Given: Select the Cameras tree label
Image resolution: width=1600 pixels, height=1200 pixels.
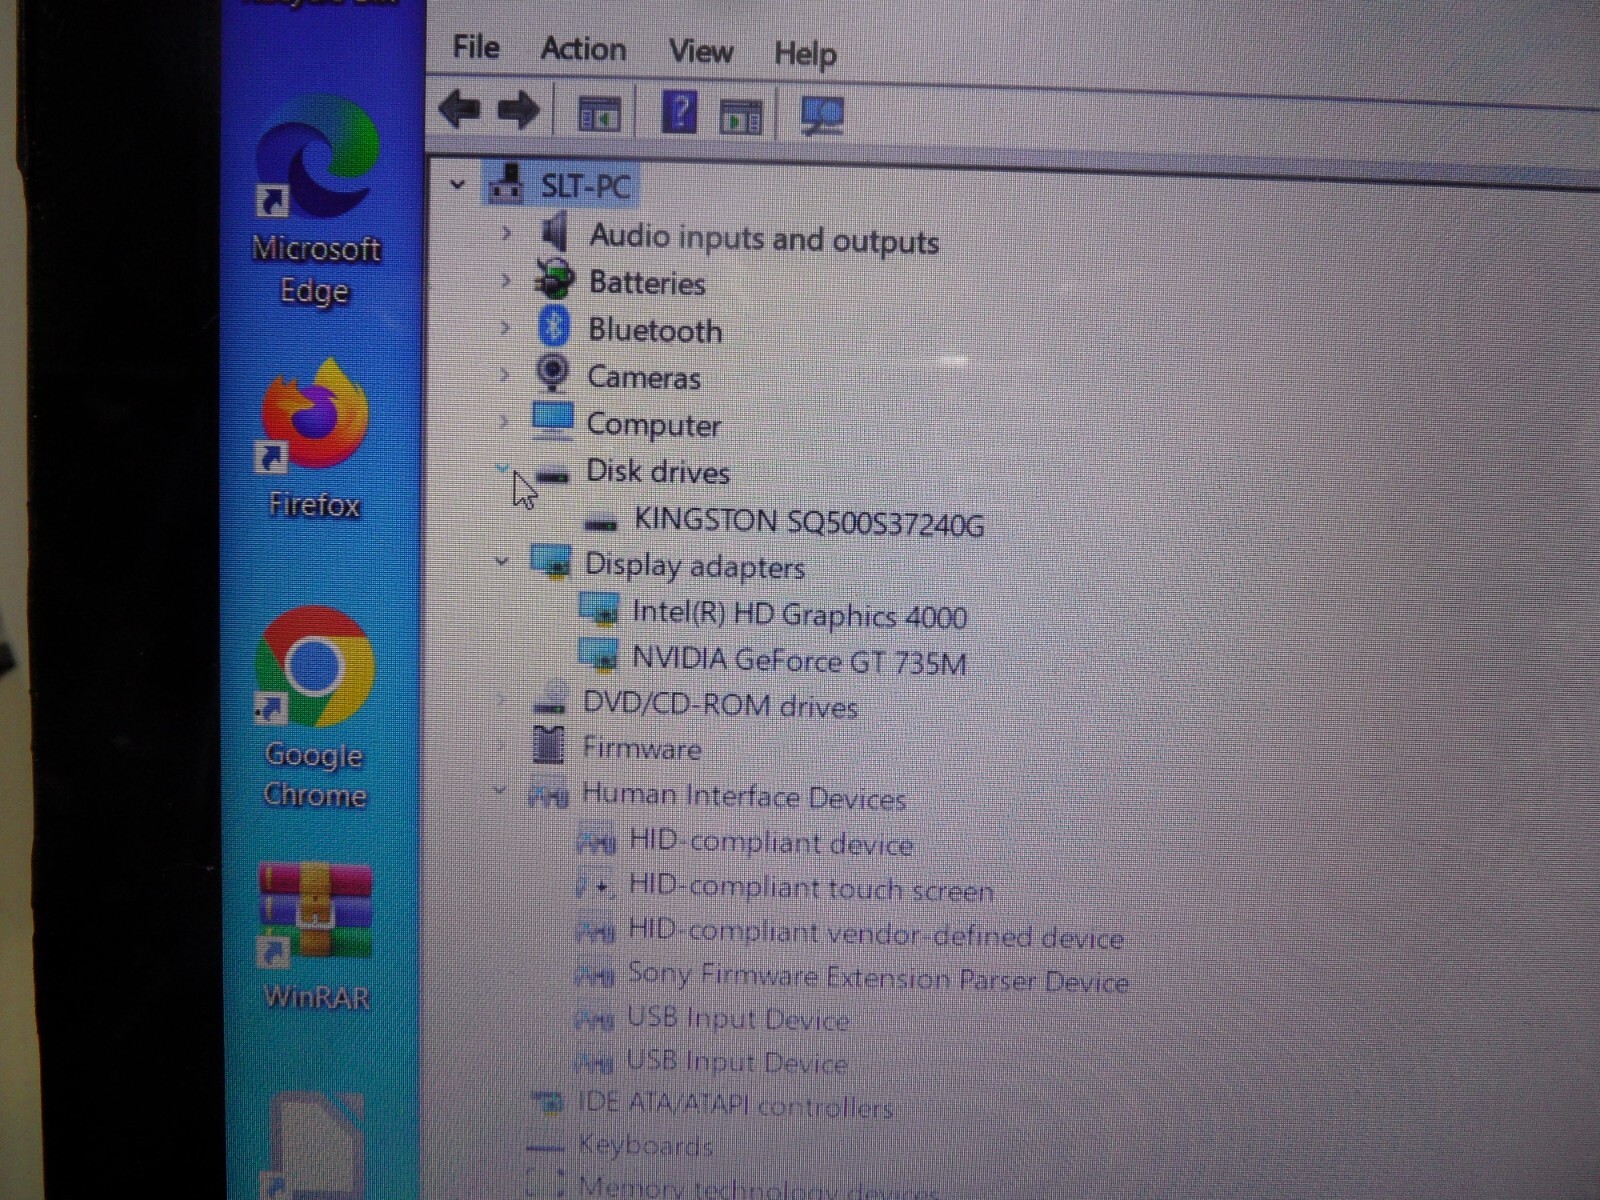Looking at the screenshot, I should [x=644, y=377].
